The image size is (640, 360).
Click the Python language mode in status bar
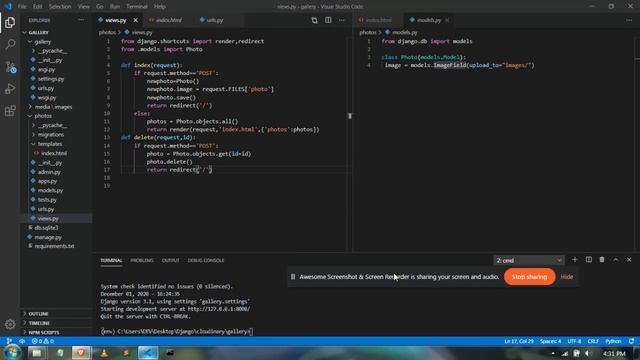pos(613,341)
